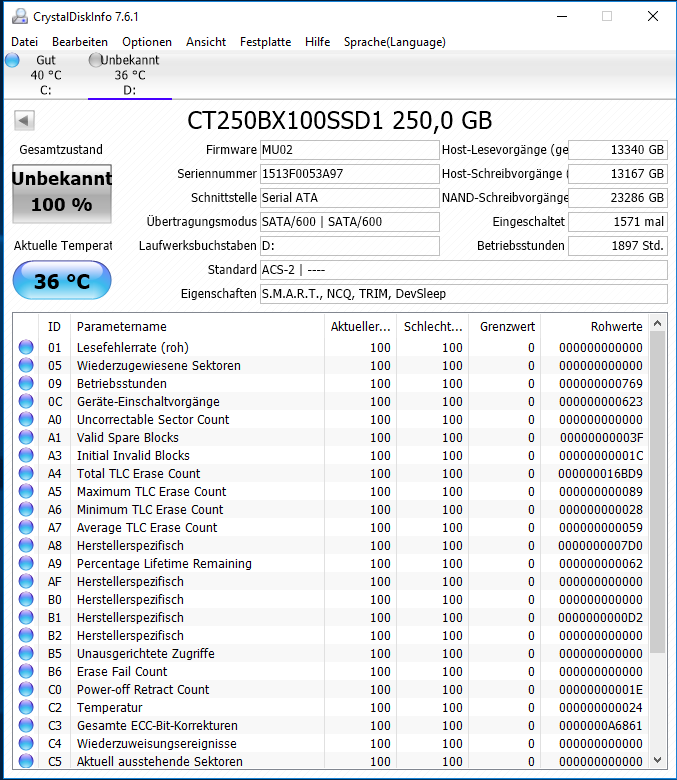Viewport: 677px width, 780px height.
Task: Click the previous disk arrow button
Action: coord(24,120)
